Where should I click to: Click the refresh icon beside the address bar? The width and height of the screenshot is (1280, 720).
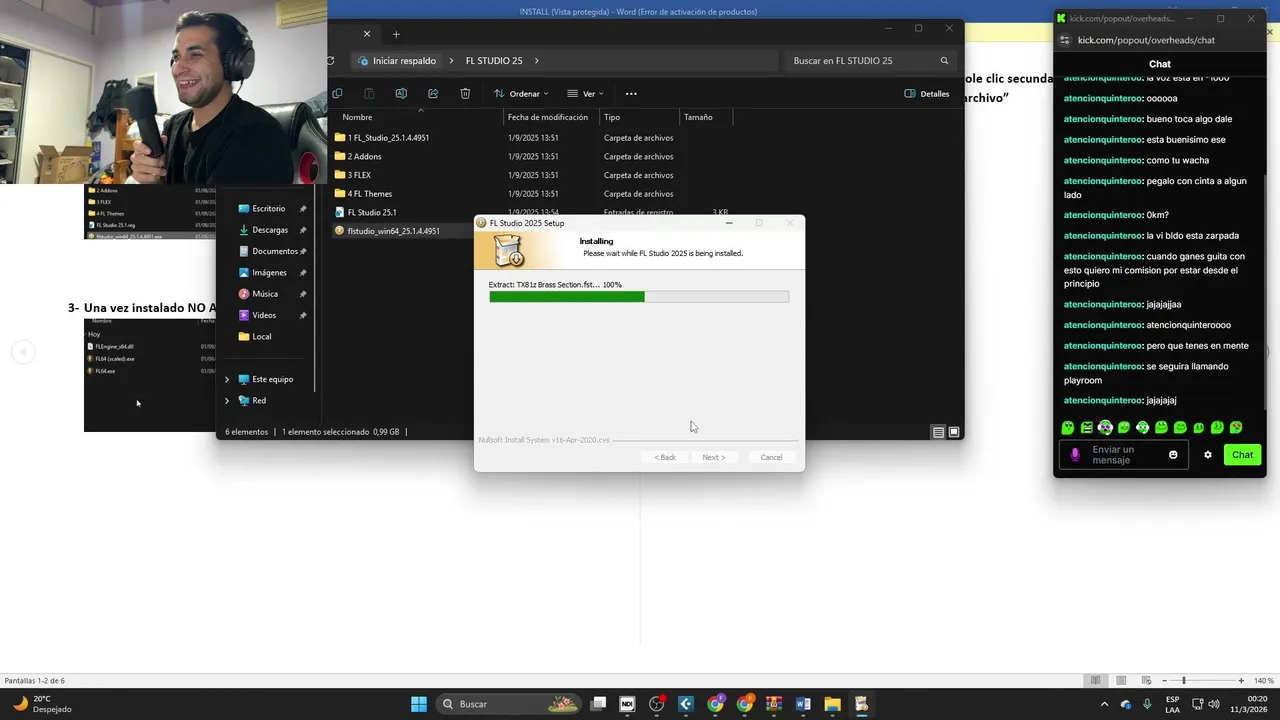(331, 61)
